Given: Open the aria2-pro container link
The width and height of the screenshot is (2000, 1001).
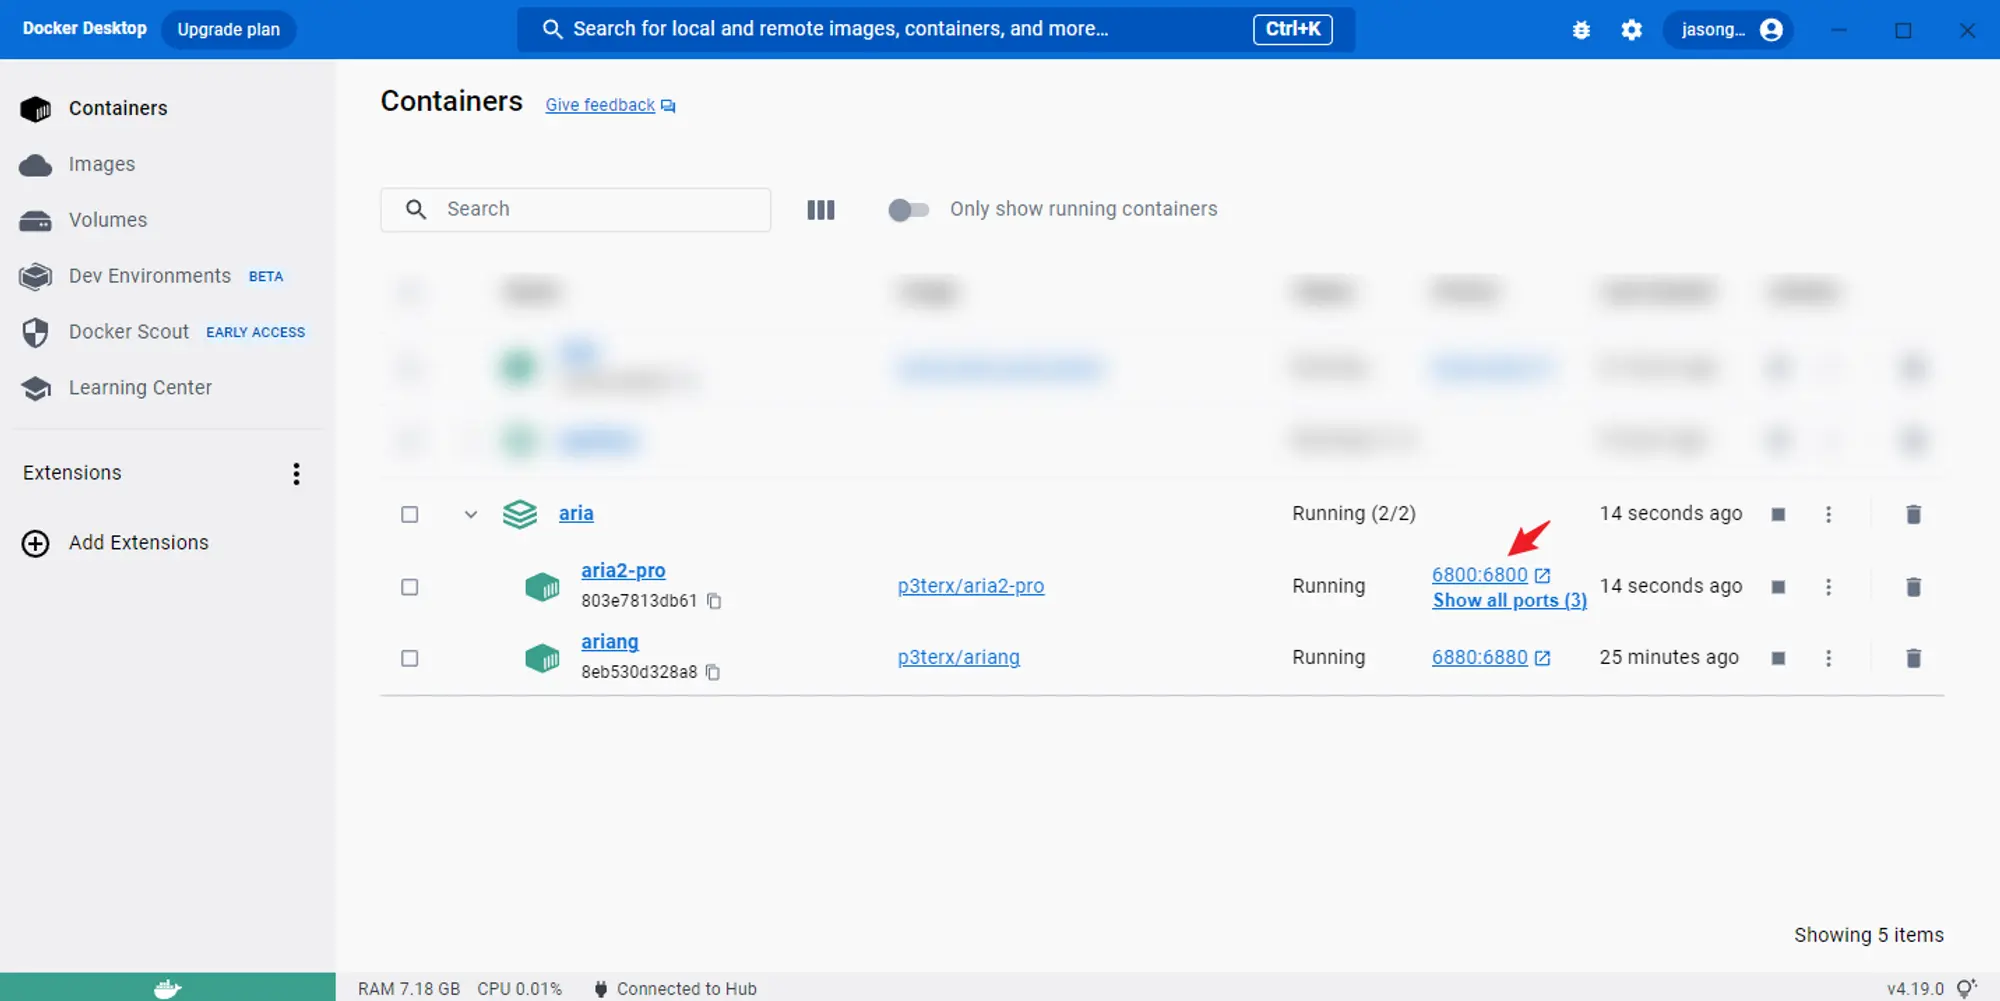Looking at the screenshot, I should click(623, 570).
